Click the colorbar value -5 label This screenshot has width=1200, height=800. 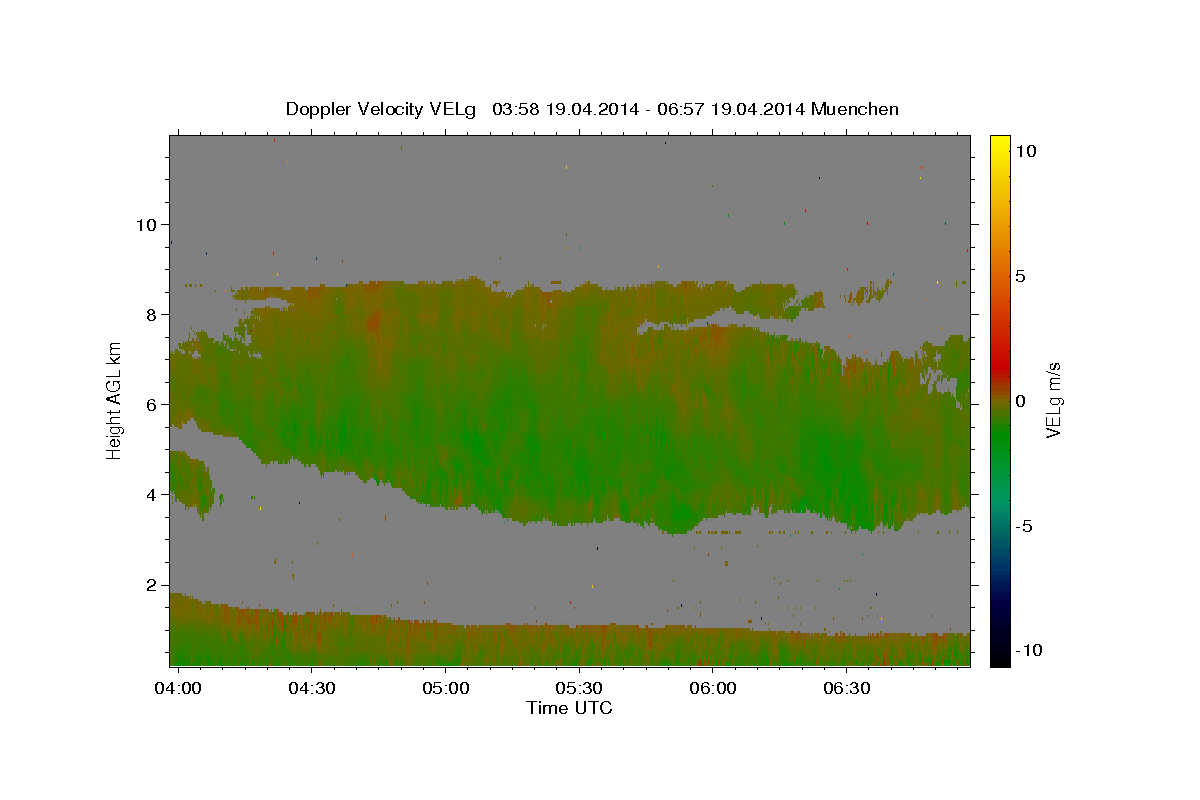[x=1024, y=526]
